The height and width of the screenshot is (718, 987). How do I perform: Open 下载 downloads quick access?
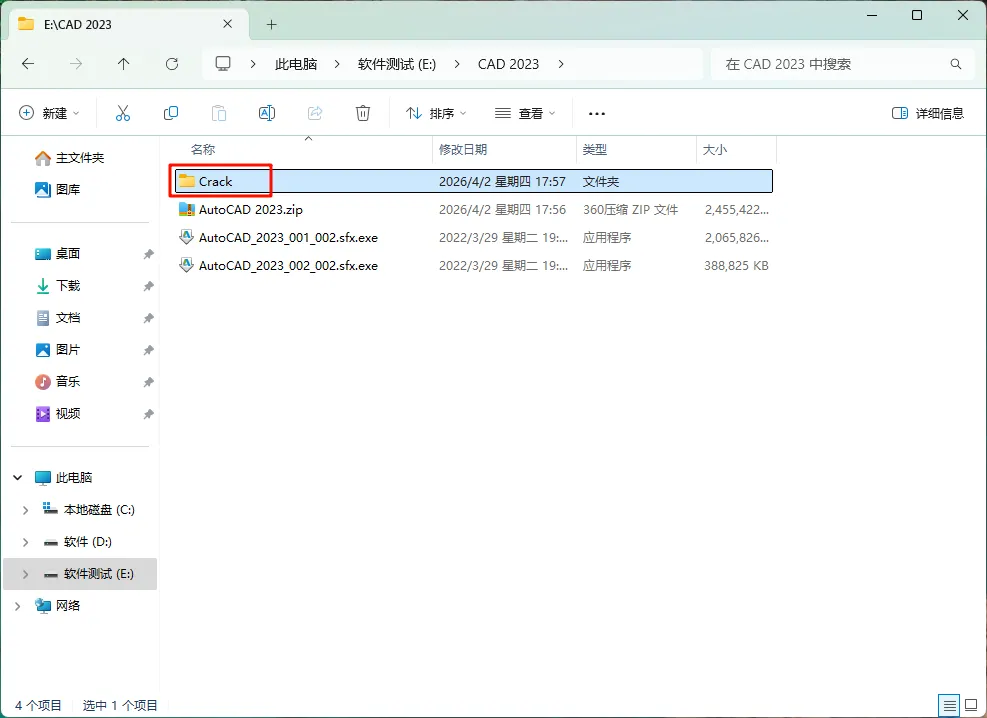[57, 286]
